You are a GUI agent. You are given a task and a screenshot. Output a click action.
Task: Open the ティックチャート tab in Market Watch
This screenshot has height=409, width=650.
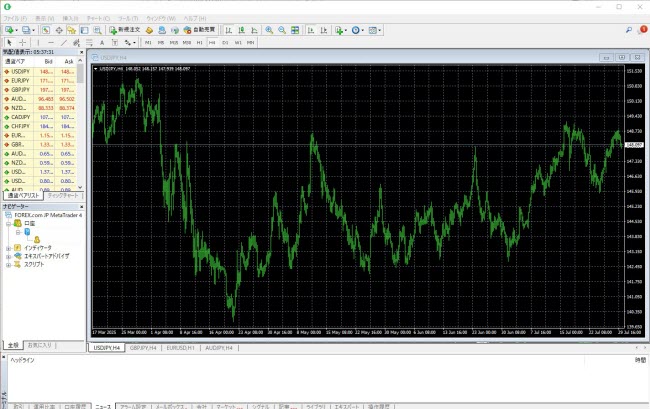coord(63,195)
